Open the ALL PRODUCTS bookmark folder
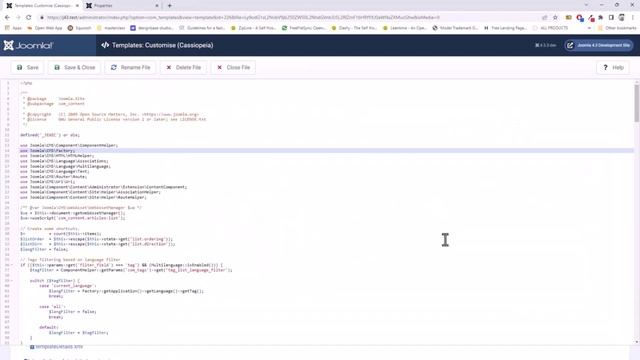Screen dimensions: 640x360 tap(550, 28)
